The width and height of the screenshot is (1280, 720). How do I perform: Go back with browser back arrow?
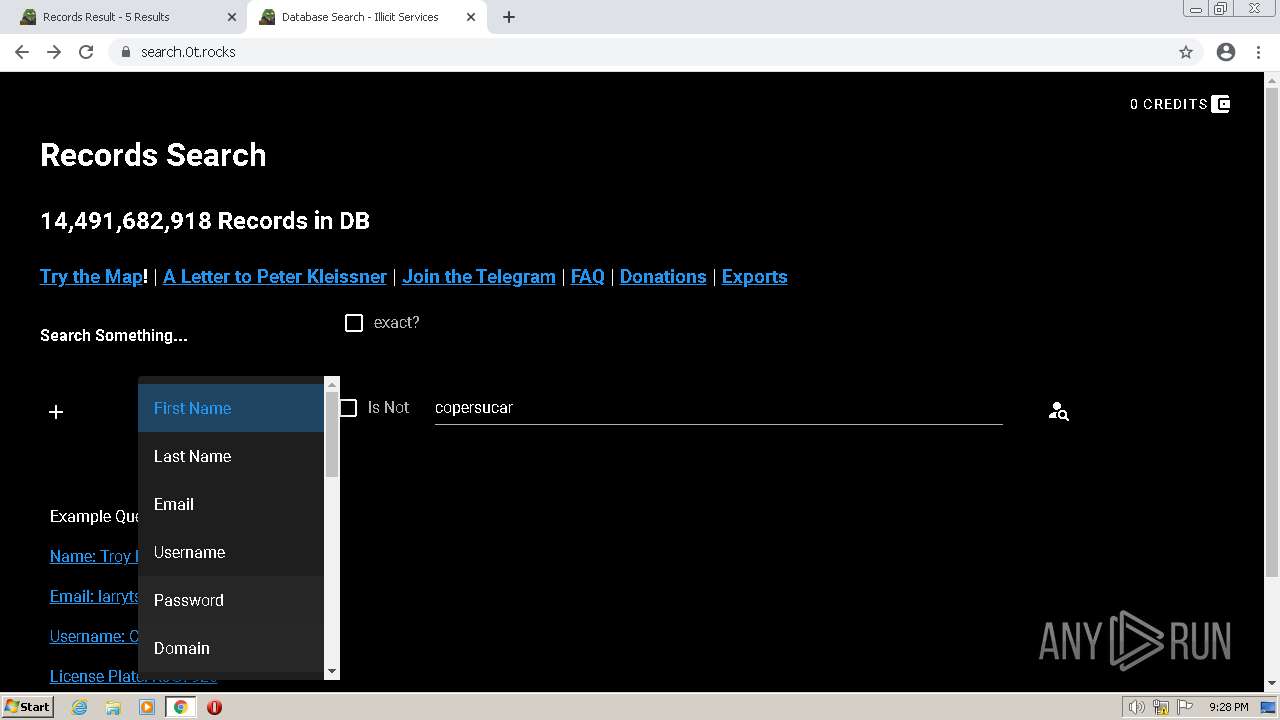coord(22,52)
